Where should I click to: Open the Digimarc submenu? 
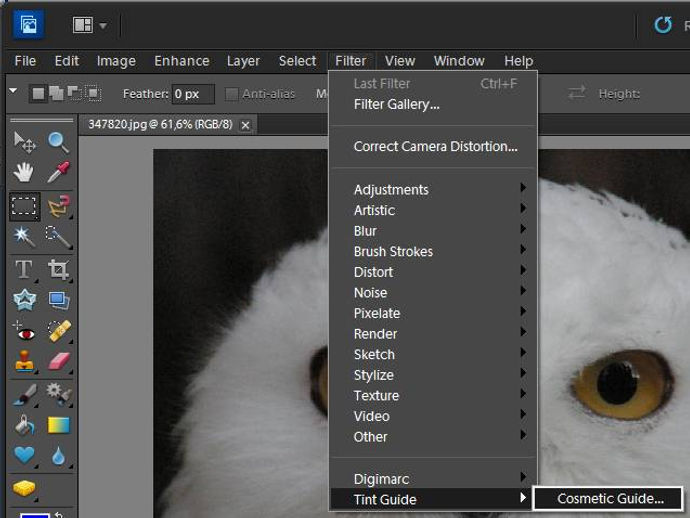[x=433, y=479]
